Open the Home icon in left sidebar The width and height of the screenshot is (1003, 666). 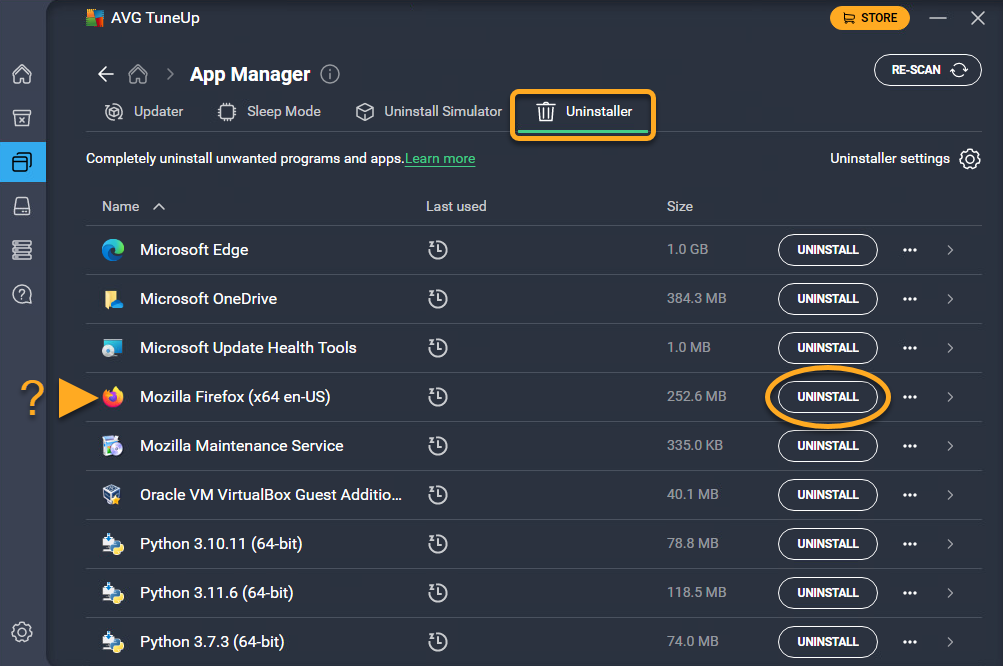22,74
